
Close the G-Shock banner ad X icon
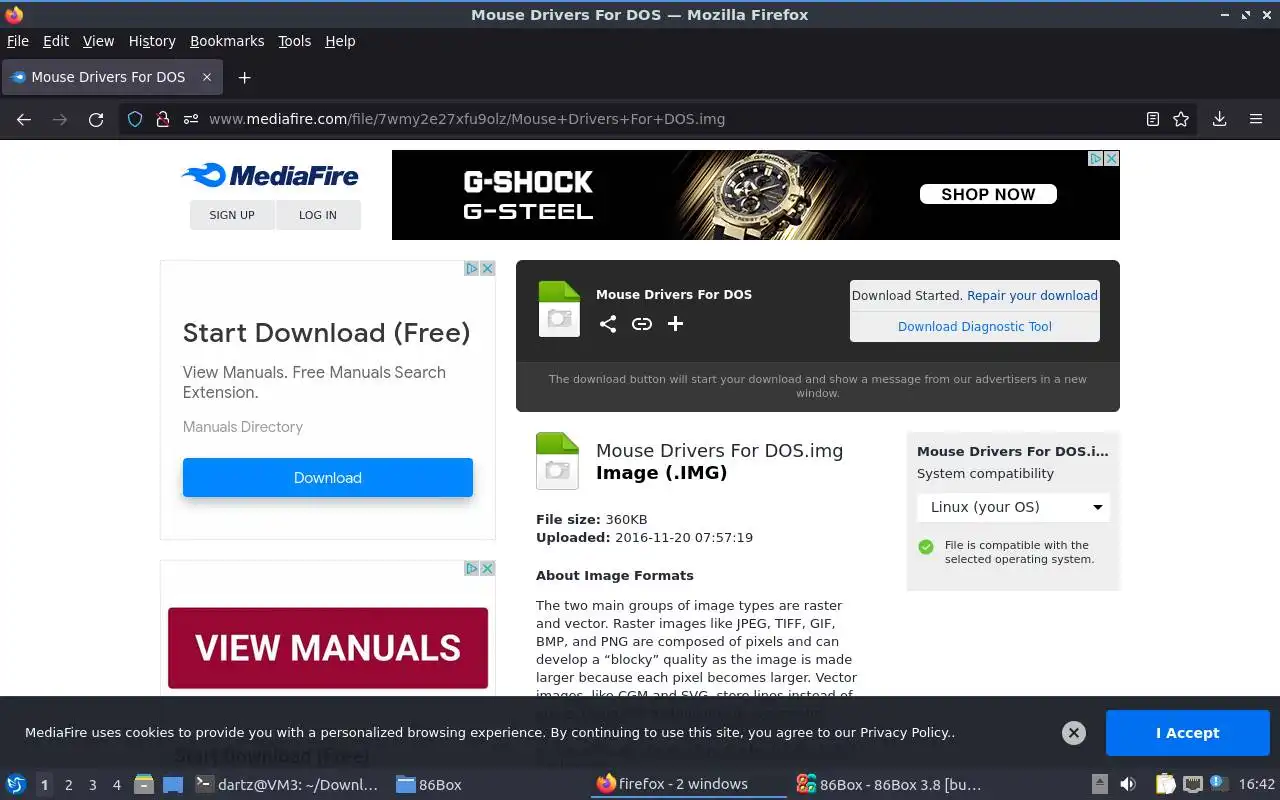1111,158
